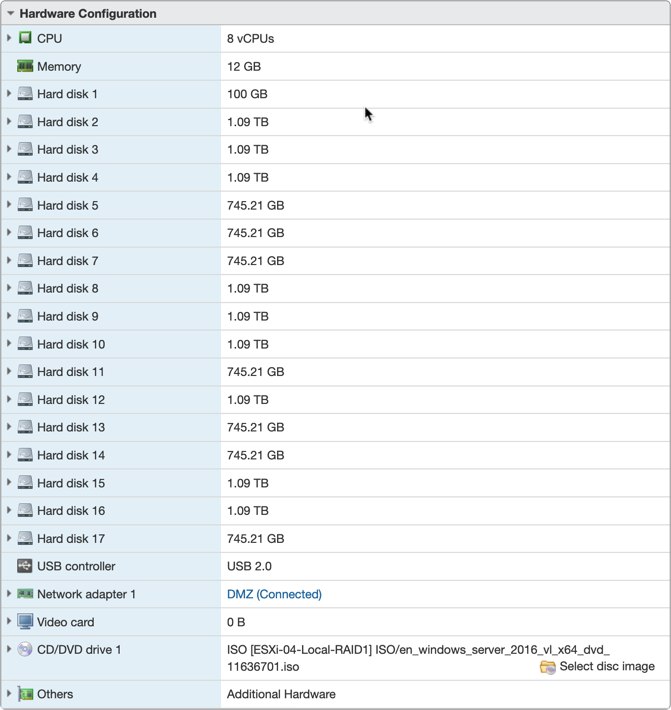Expand the CPU row
This screenshot has width=671, height=710.
pos(9,38)
